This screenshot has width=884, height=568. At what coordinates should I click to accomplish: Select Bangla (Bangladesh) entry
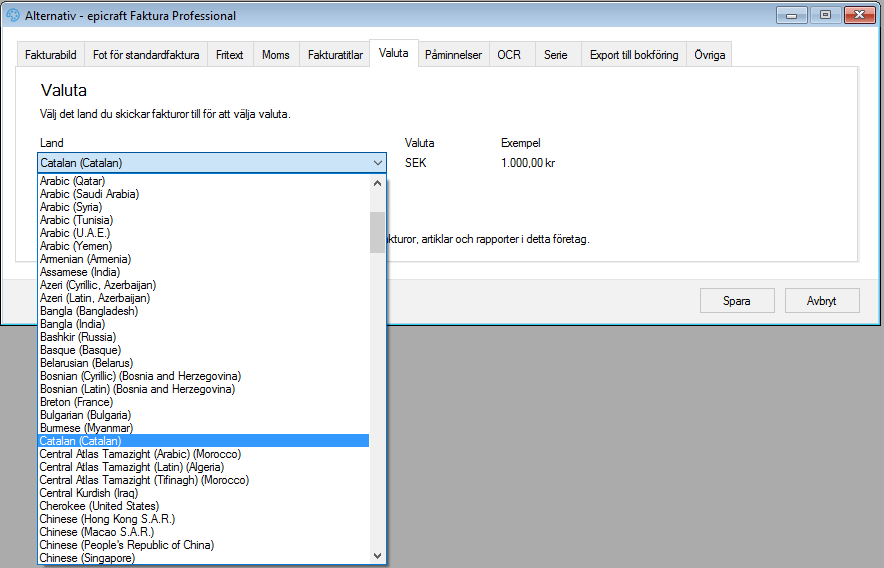(x=204, y=311)
